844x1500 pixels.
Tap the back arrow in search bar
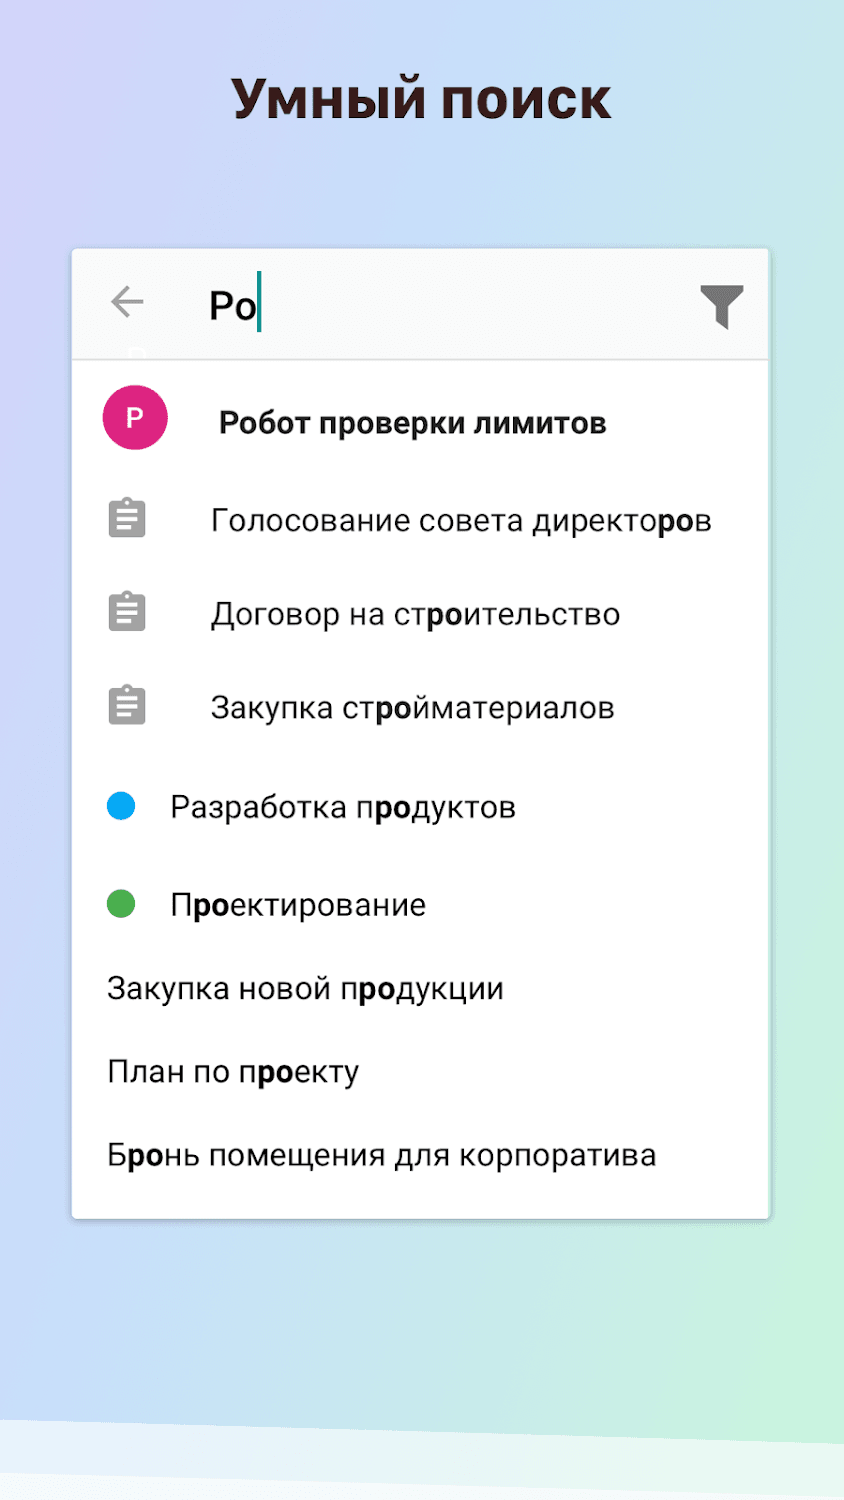[x=127, y=302]
